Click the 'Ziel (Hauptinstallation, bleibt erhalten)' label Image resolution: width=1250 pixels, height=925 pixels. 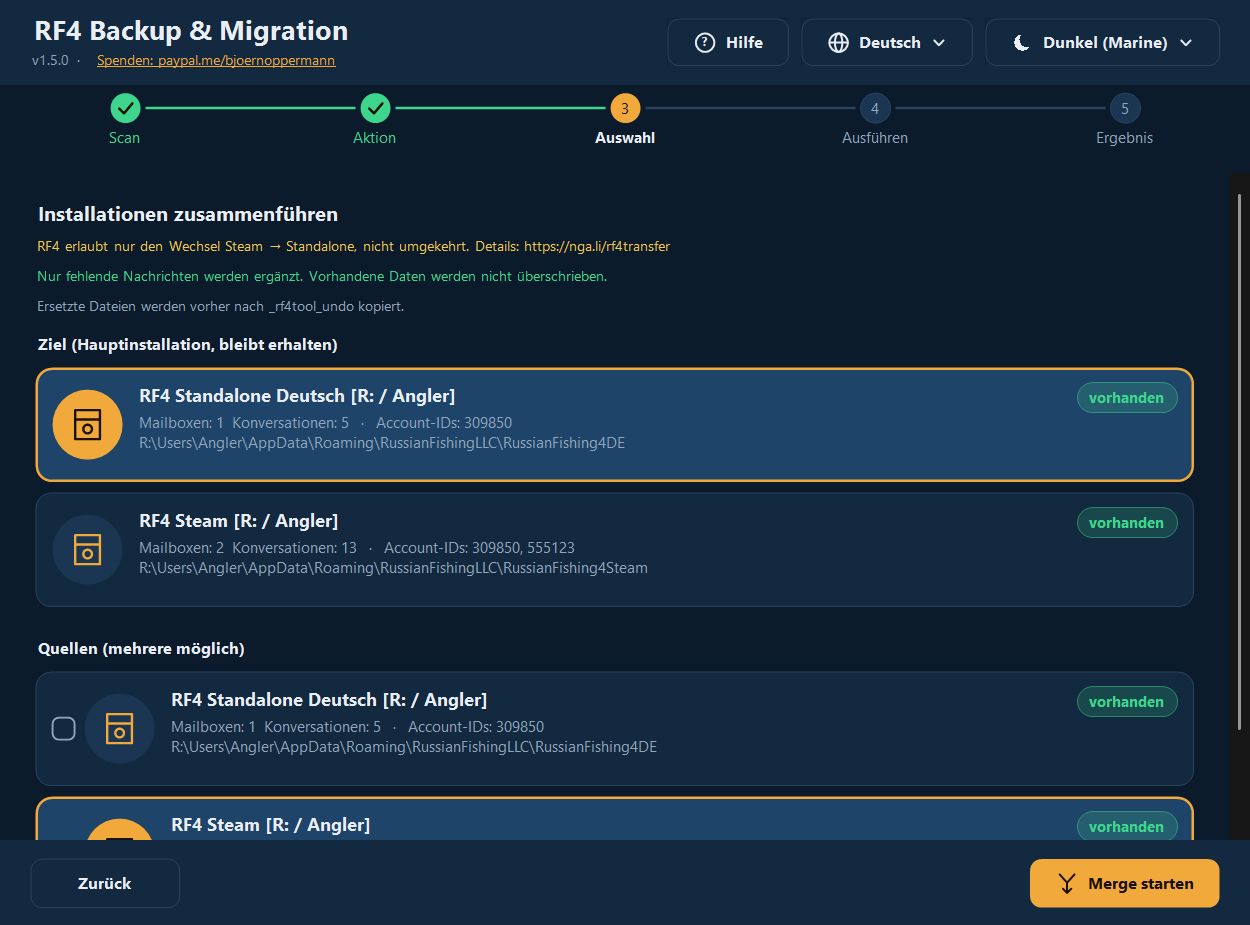(x=188, y=345)
